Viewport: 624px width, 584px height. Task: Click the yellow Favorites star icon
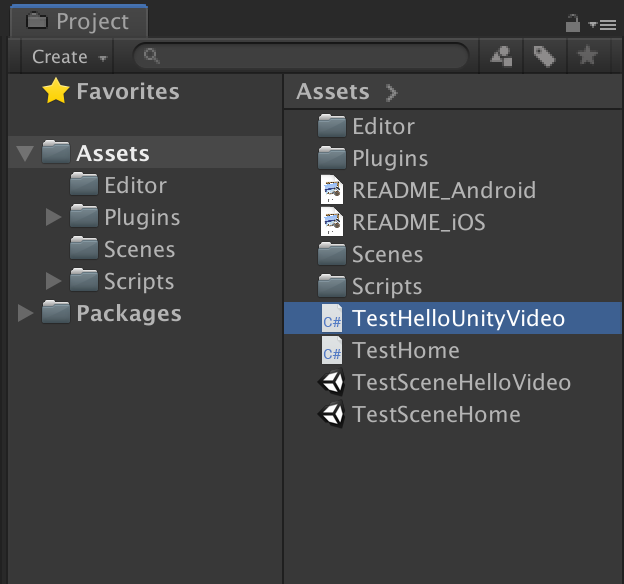(x=56, y=91)
